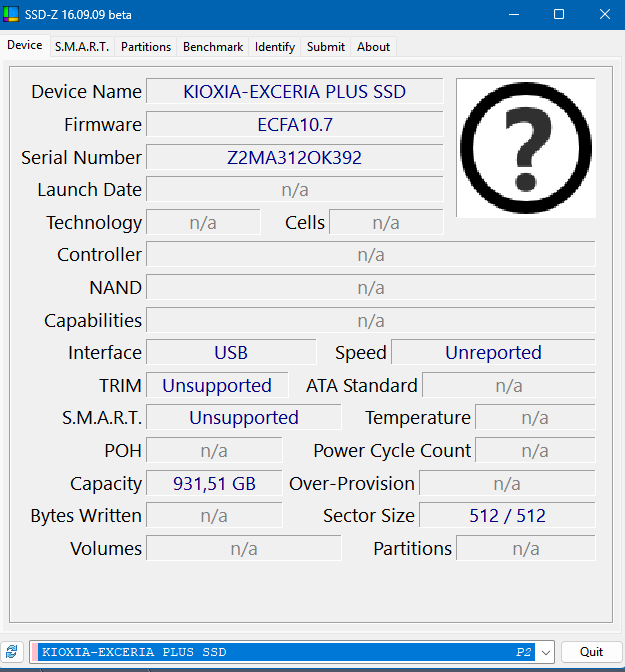Click the Temperature n/a field
Image resolution: width=625 pixels, height=672 pixels.
click(535, 417)
